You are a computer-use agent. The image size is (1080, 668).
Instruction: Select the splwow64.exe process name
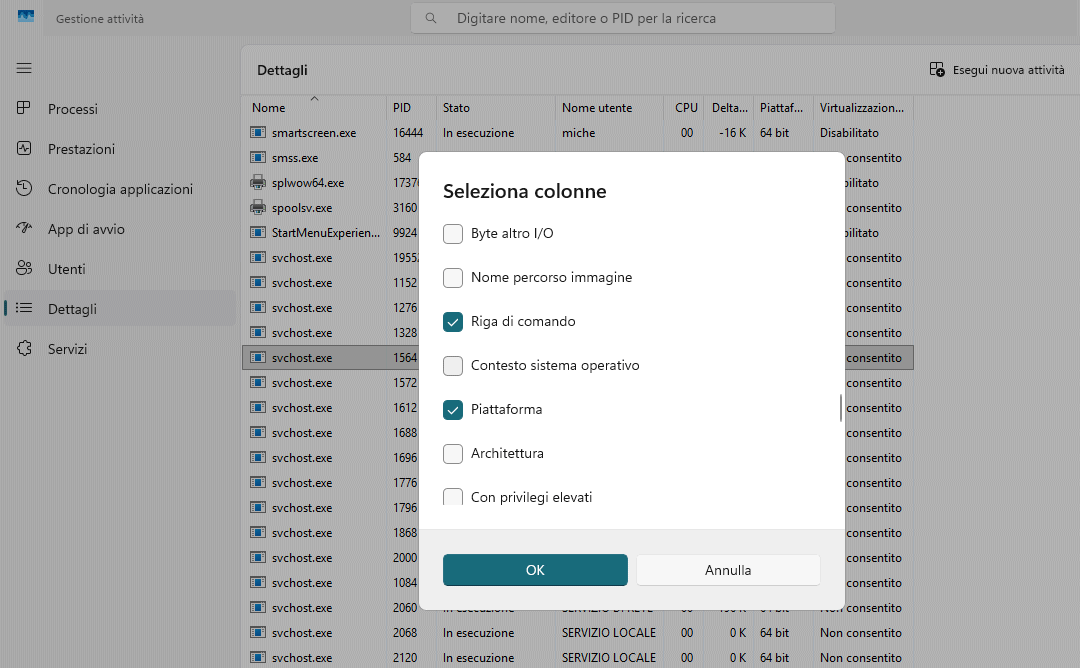(307, 182)
